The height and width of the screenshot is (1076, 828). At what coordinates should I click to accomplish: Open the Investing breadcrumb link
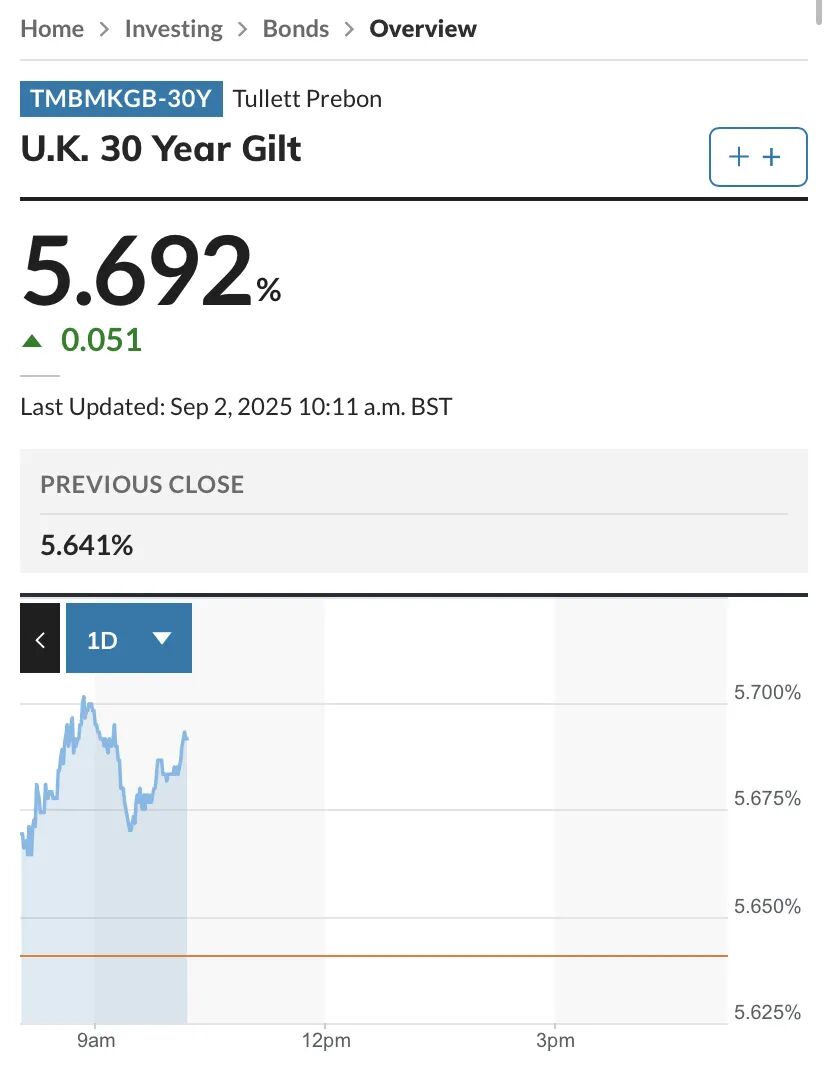coord(173,29)
